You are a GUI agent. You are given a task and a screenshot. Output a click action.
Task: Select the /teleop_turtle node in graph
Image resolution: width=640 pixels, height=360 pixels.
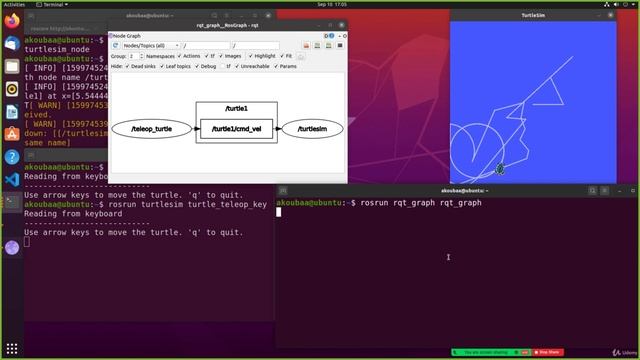151,129
